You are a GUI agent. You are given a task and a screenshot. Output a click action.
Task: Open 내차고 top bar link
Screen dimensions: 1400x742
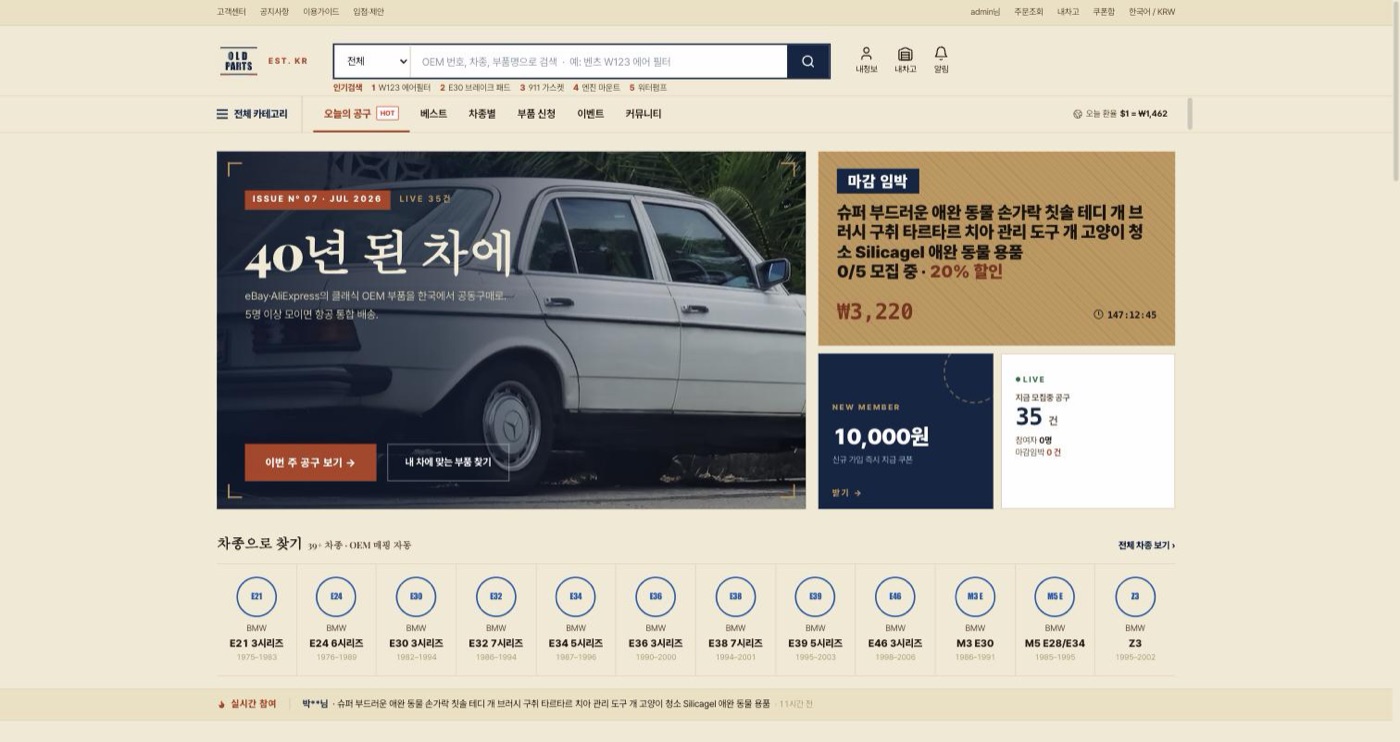pyautogui.click(x=1068, y=12)
